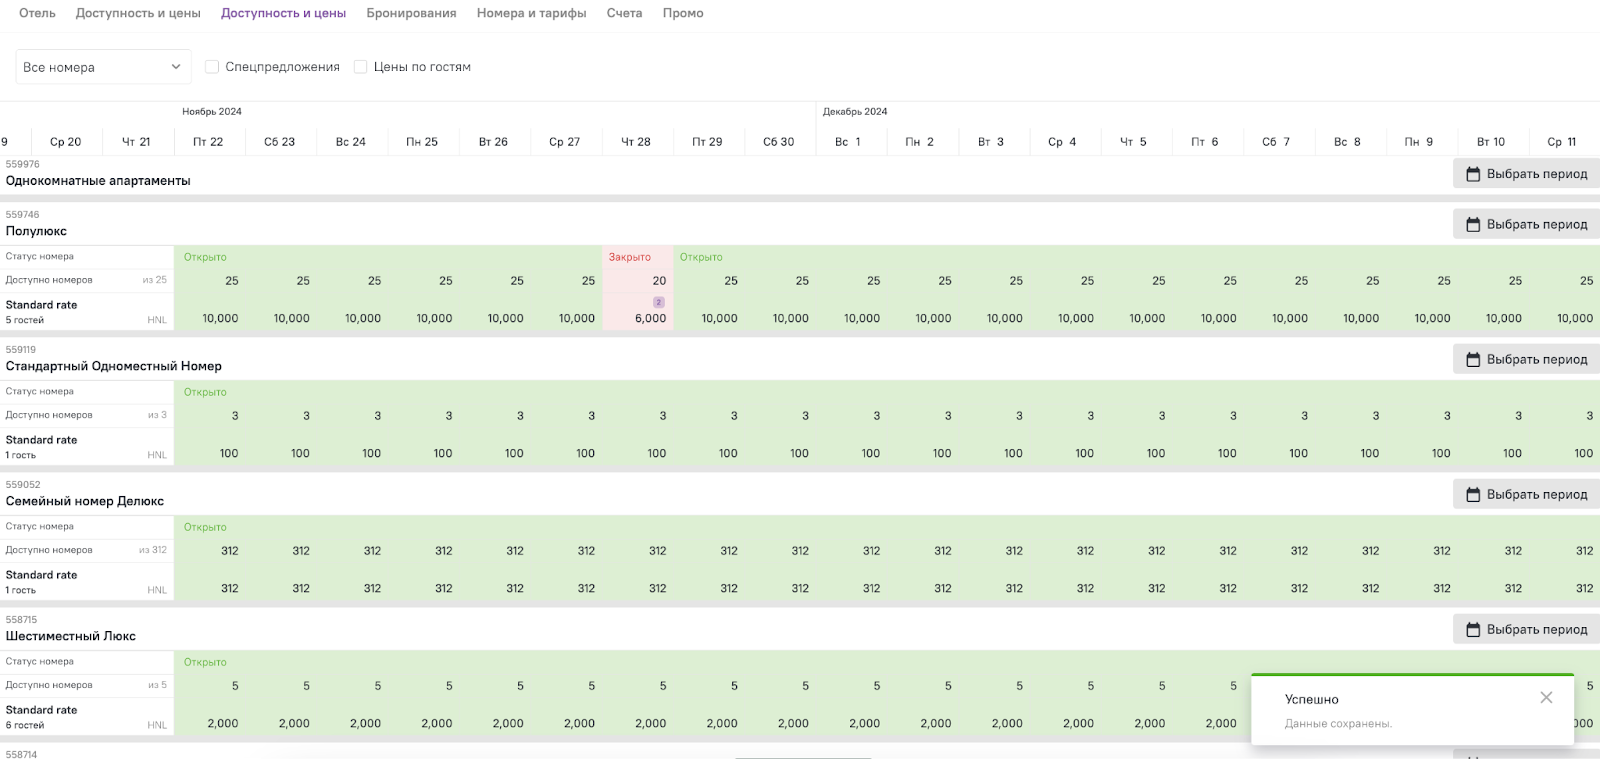
Task: Click the Ср 27 date header
Action: click(564, 142)
